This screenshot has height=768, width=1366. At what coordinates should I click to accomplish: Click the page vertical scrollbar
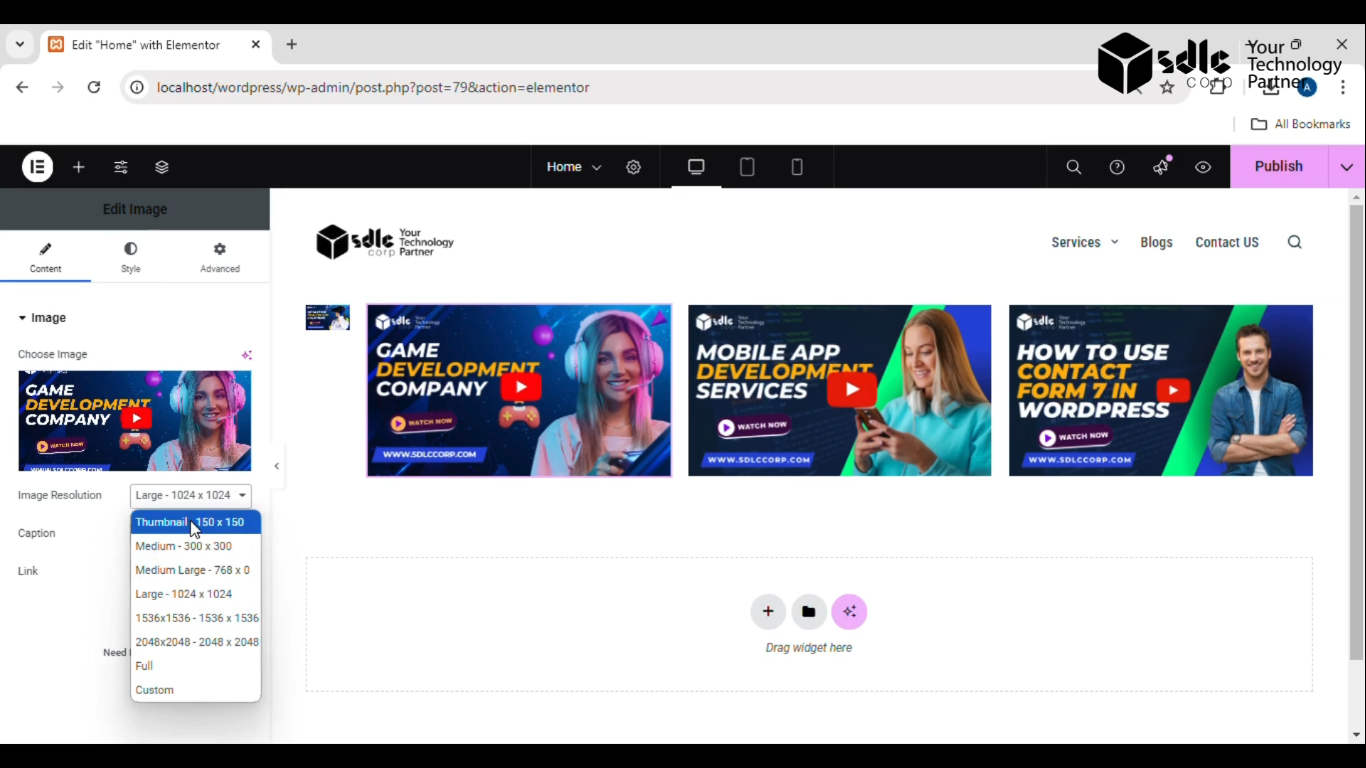[1357, 433]
